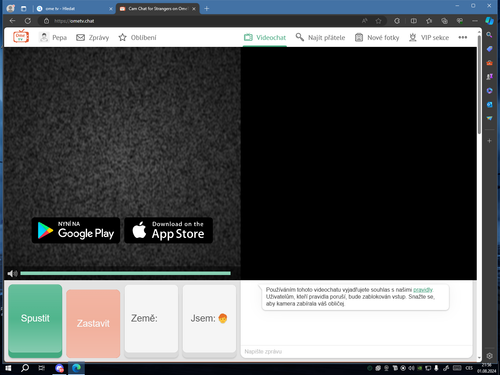
Task: Mute the video chat volume speaker icon
Action: [x=12, y=274]
